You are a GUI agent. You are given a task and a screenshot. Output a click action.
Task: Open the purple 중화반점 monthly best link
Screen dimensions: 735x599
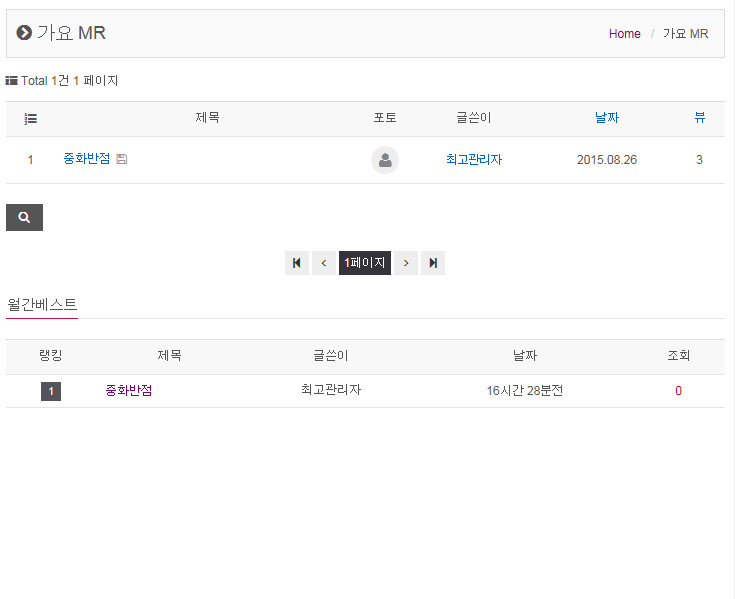[129, 390]
